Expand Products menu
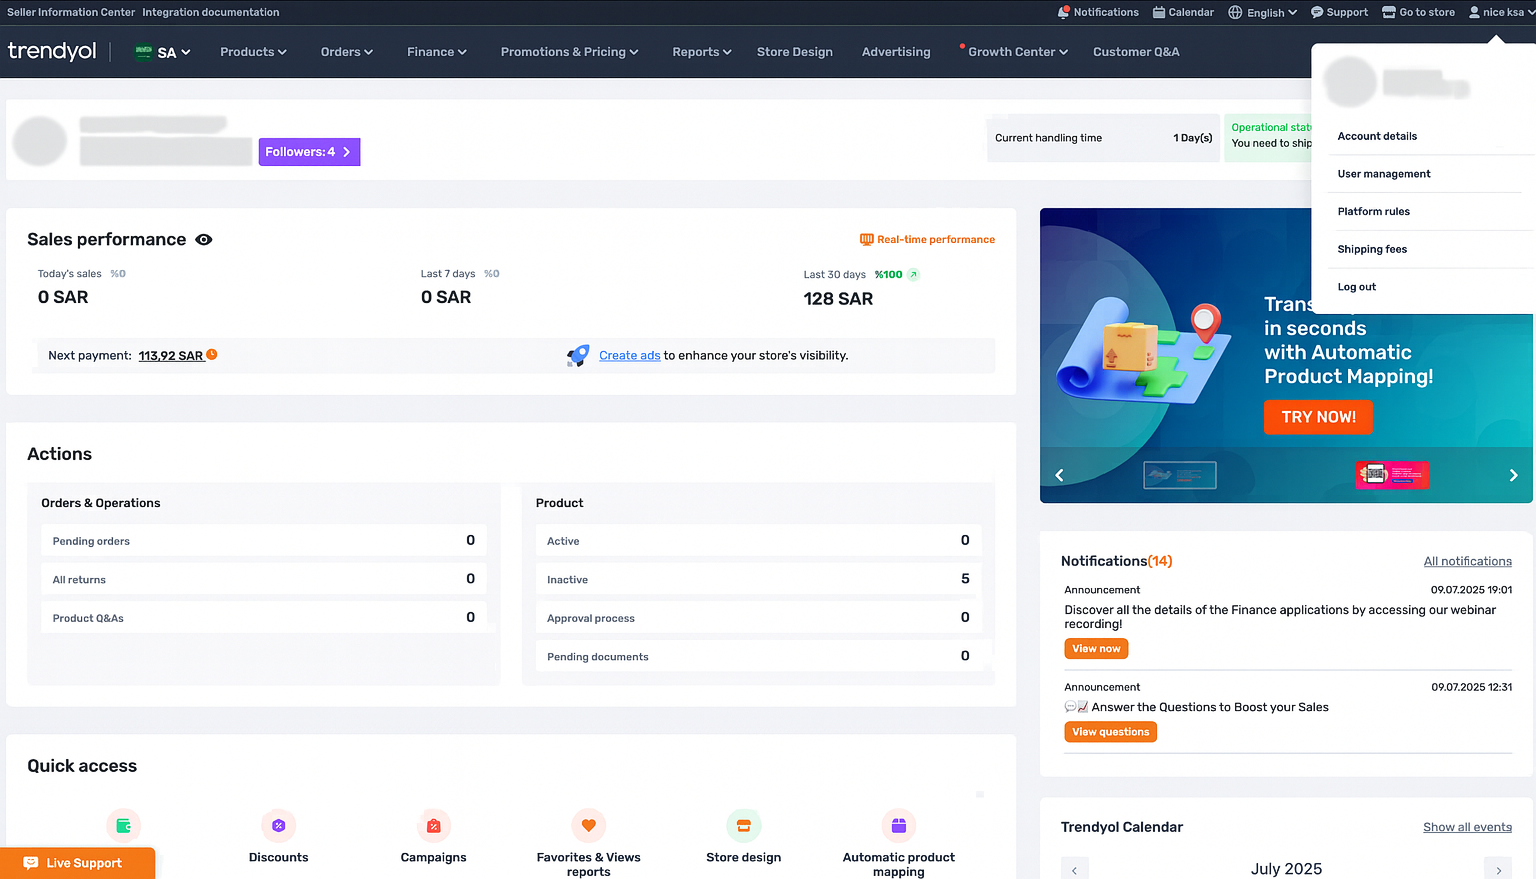This screenshot has width=1536, height=879. tap(253, 52)
